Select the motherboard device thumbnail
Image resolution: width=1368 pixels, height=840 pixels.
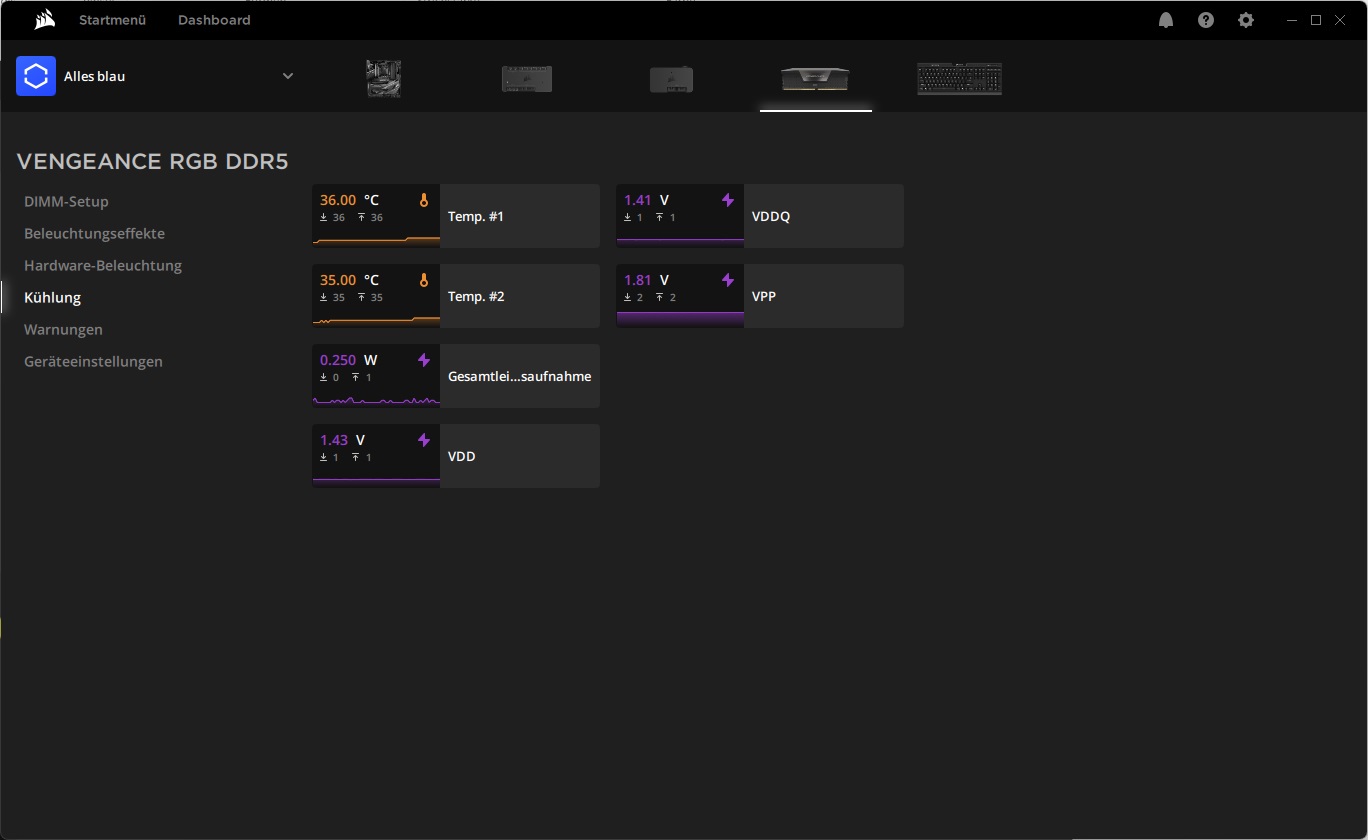coord(384,78)
